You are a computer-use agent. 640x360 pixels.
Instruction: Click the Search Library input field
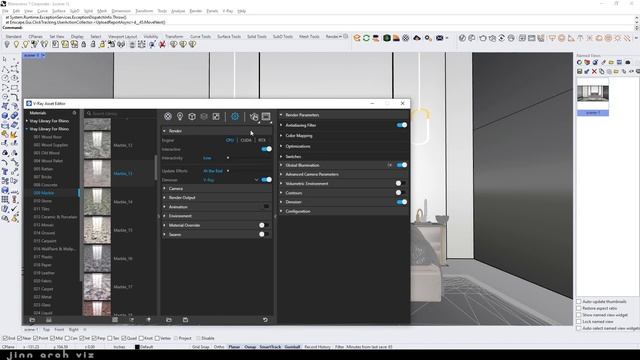coord(120,113)
